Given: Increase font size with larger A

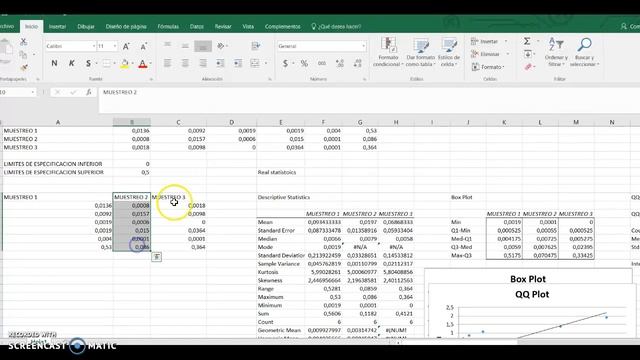Looking at the screenshot, I should click(x=126, y=47).
